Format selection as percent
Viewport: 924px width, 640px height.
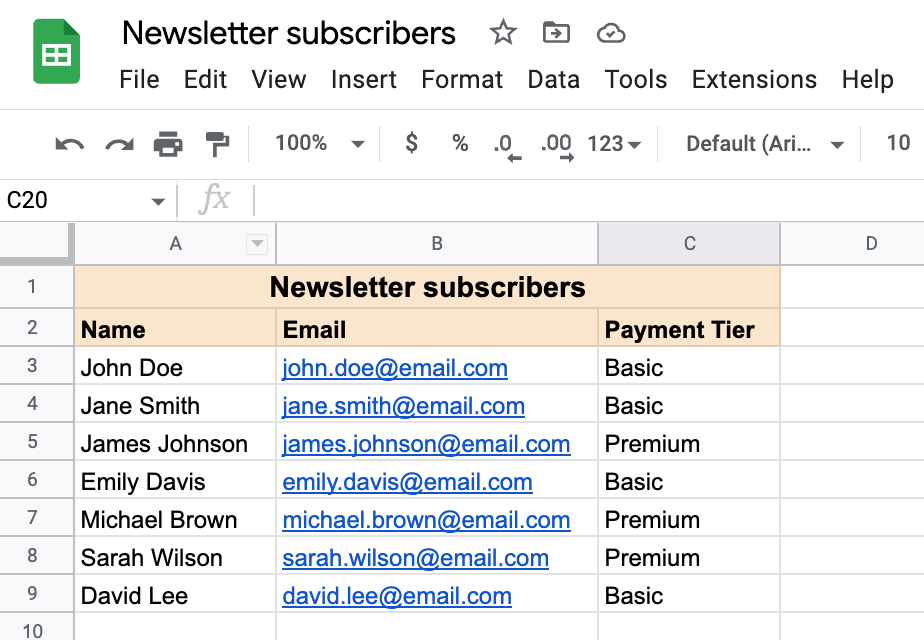point(459,144)
